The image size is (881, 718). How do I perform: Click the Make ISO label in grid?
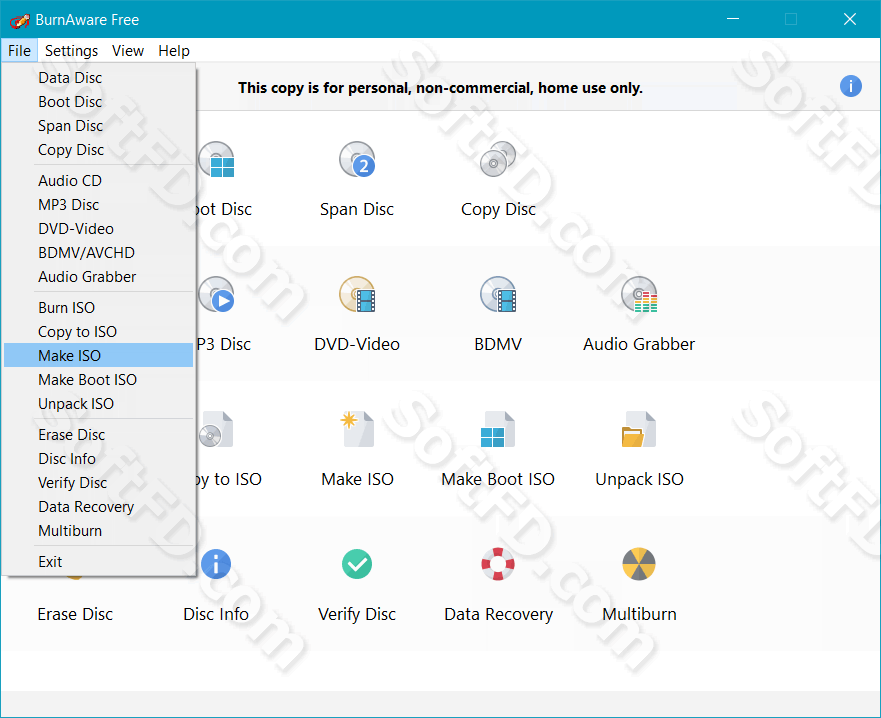point(357,479)
